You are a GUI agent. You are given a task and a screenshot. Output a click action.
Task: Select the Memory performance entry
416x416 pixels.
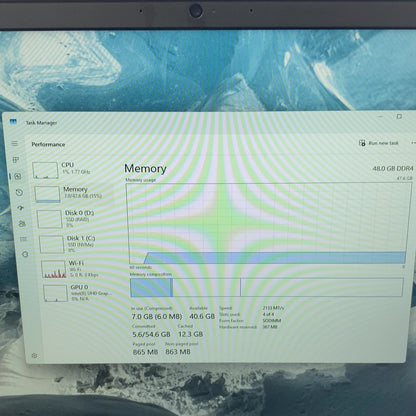click(76, 194)
